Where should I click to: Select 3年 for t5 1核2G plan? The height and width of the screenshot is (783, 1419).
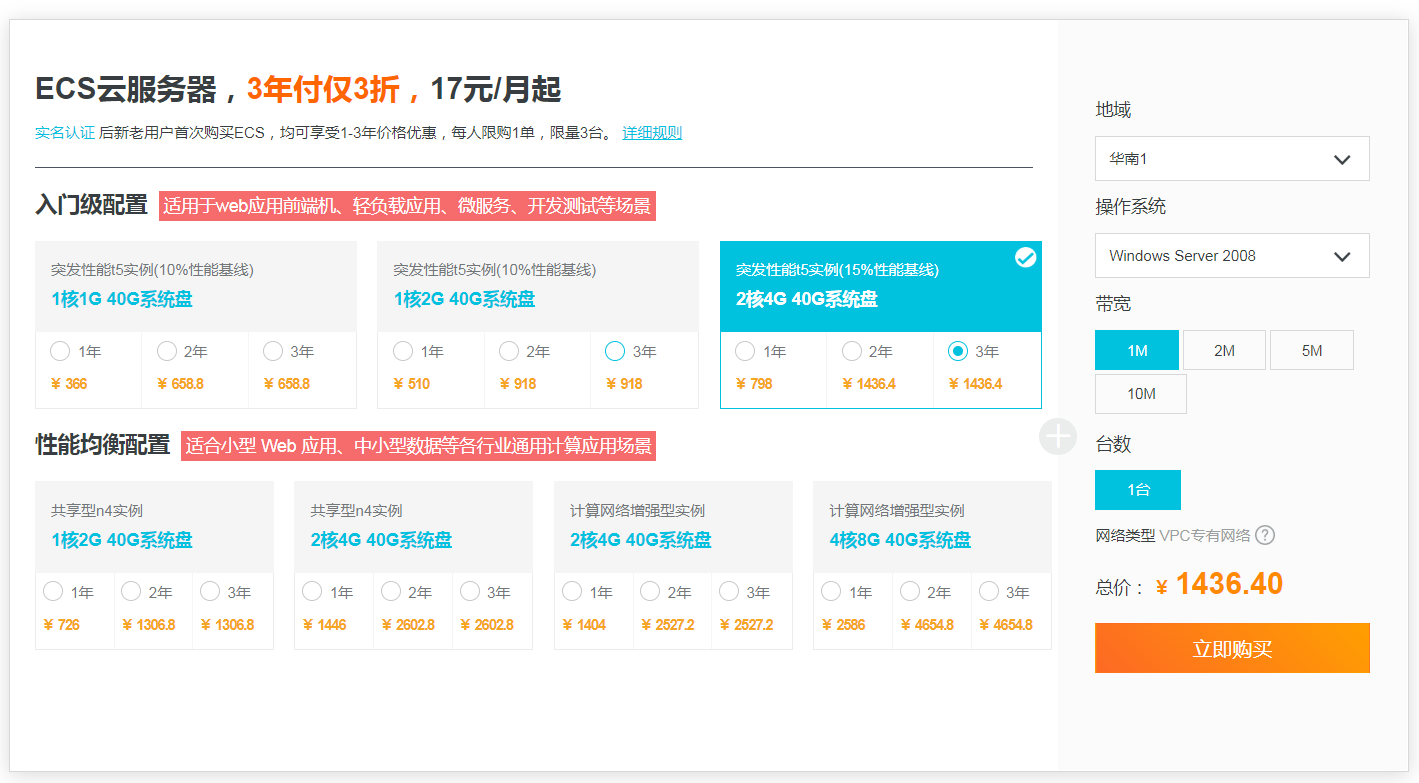pyautogui.click(x=615, y=351)
